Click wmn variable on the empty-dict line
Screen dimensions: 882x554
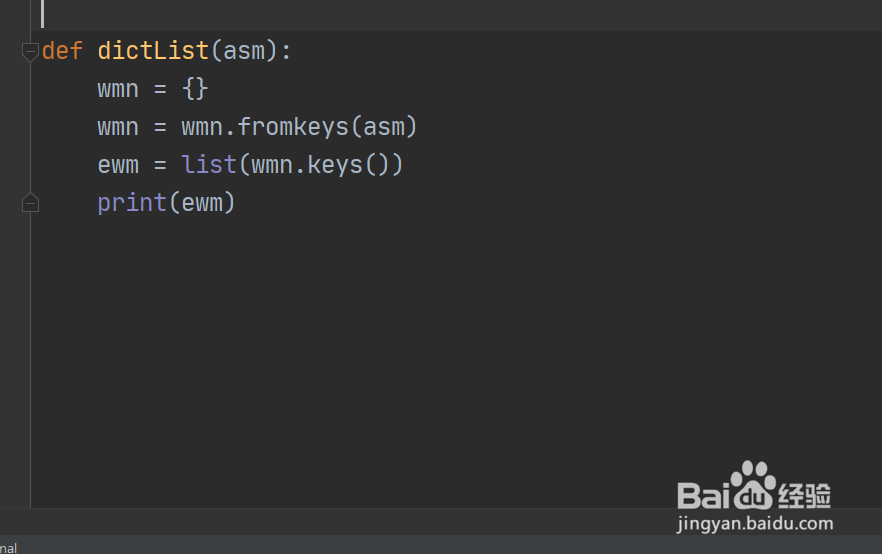click(x=118, y=89)
